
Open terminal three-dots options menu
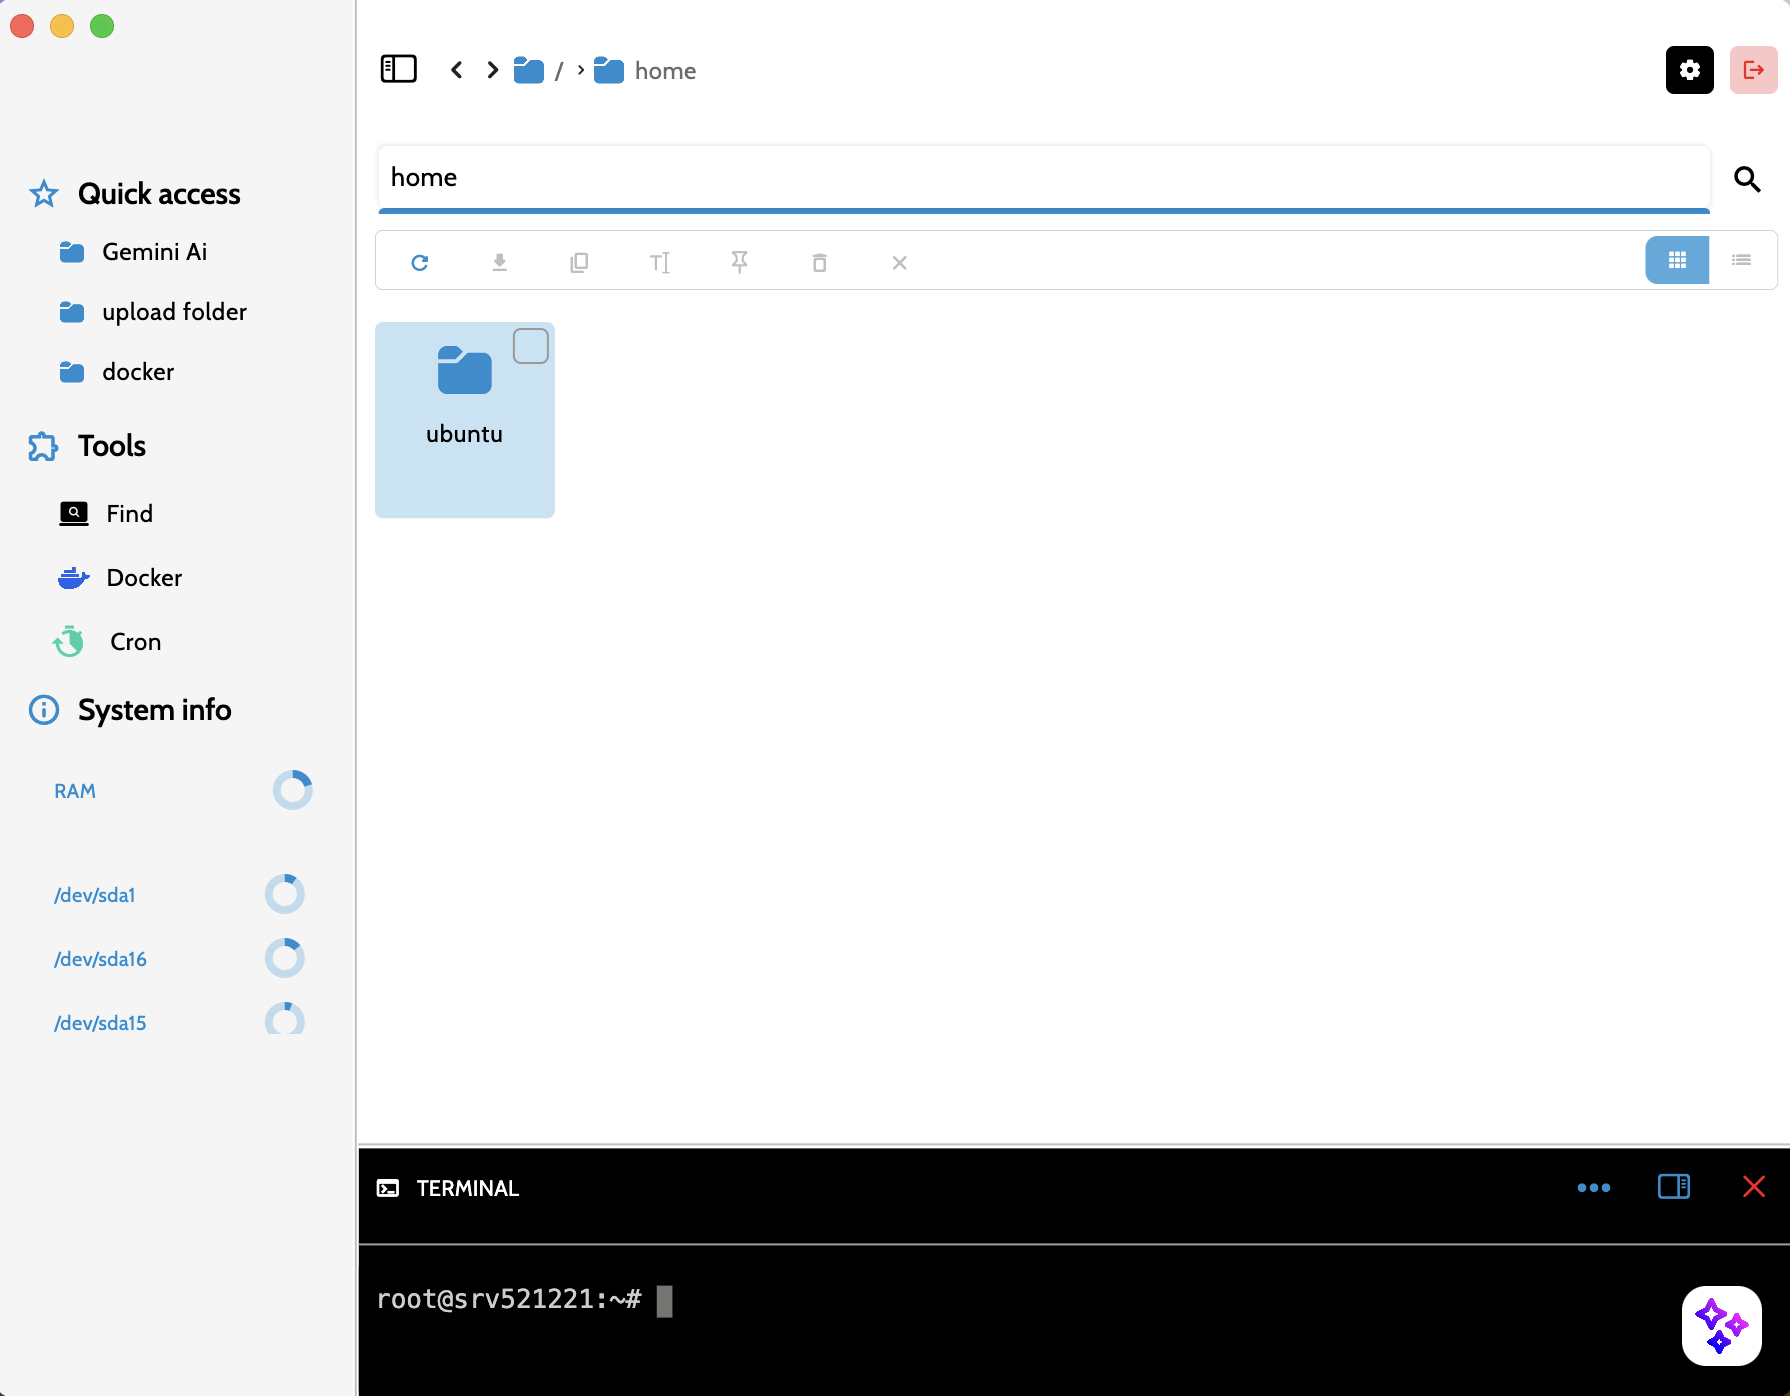tap(1593, 1187)
